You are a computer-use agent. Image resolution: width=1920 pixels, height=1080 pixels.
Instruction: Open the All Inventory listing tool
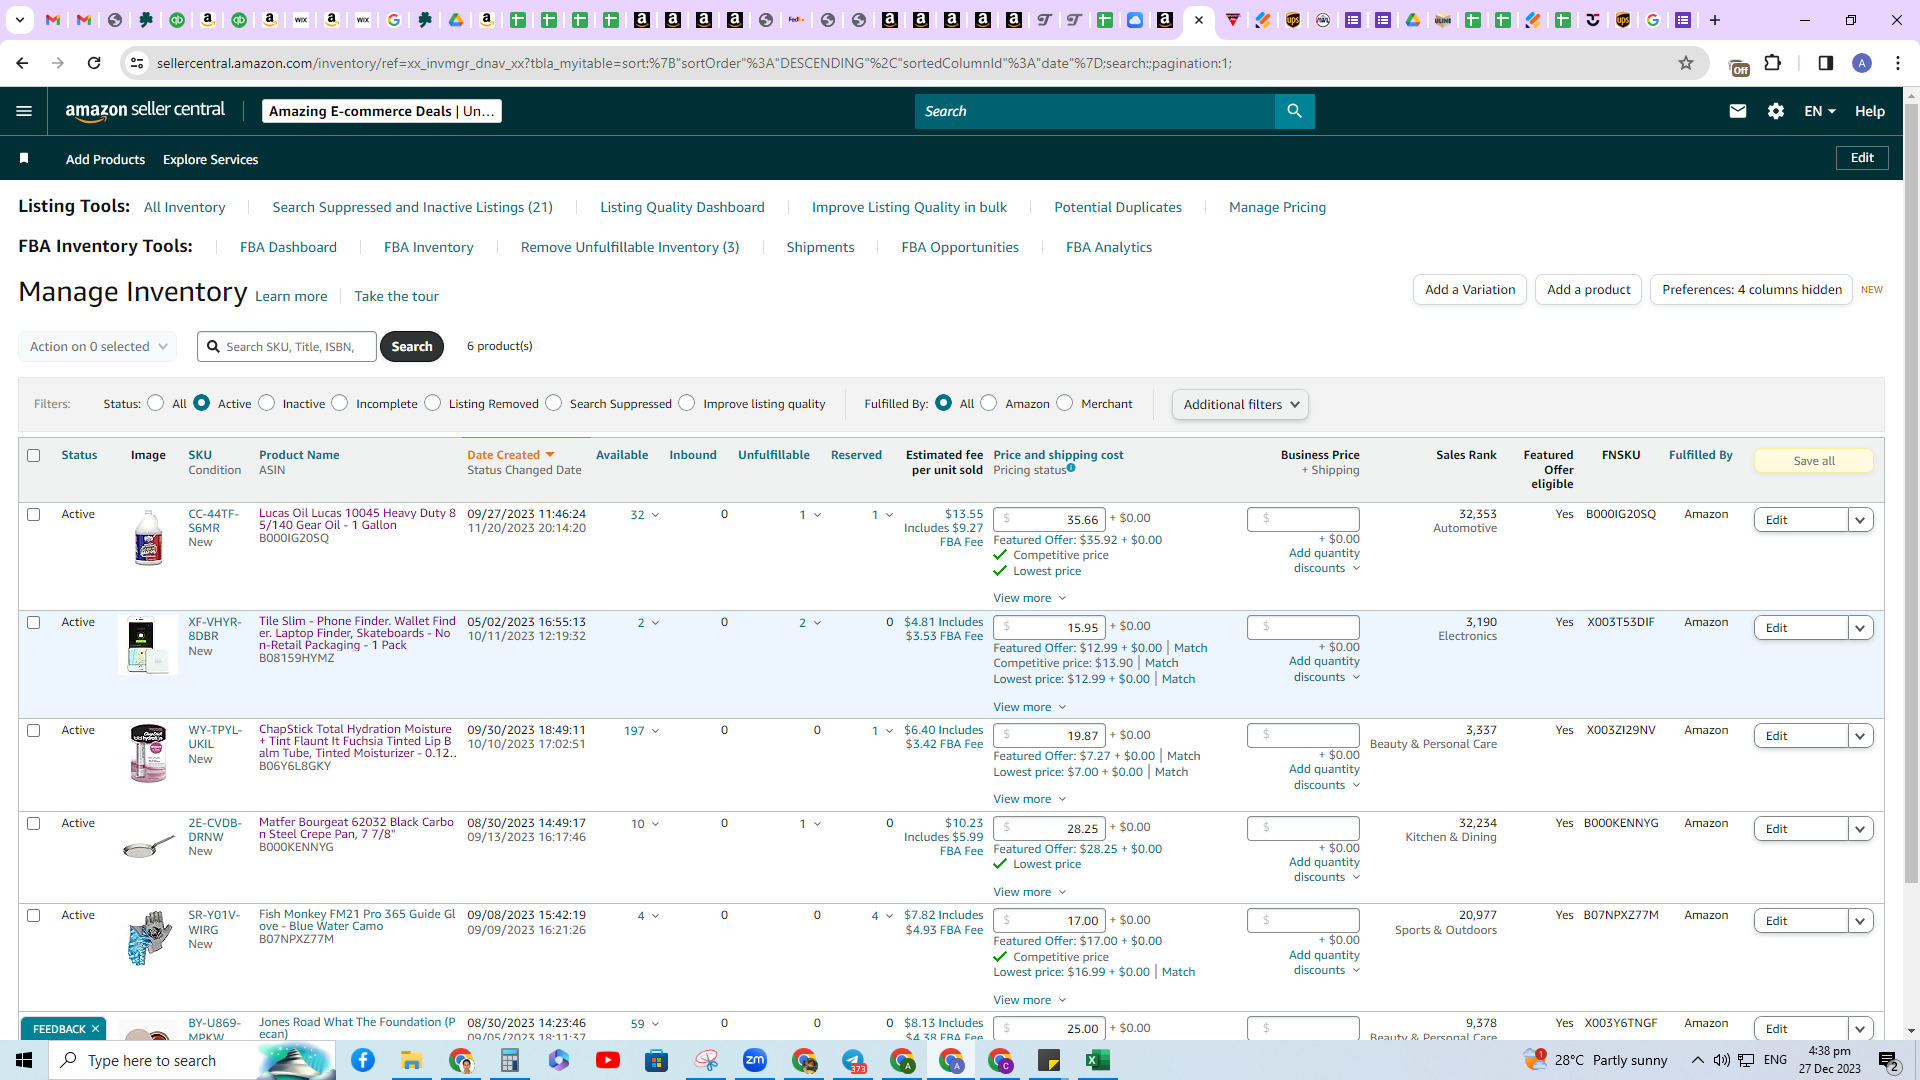pyautogui.click(x=184, y=207)
